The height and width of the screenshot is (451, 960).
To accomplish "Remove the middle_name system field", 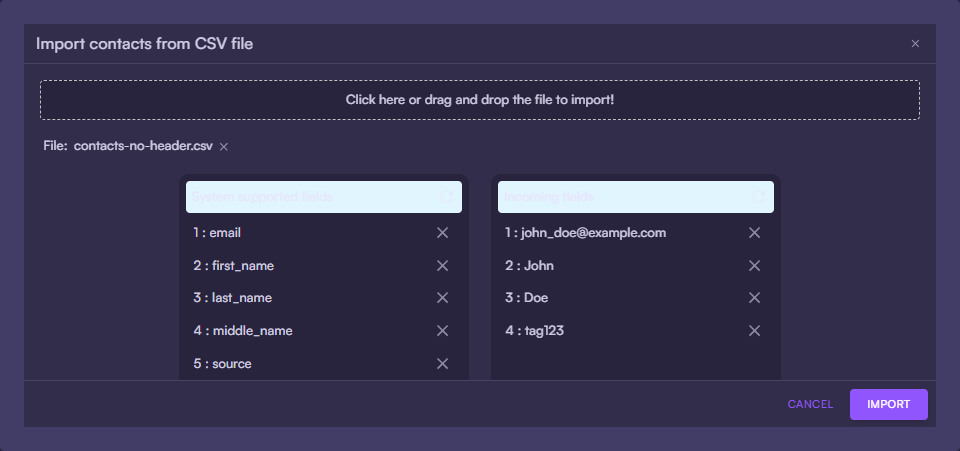I will [442, 331].
